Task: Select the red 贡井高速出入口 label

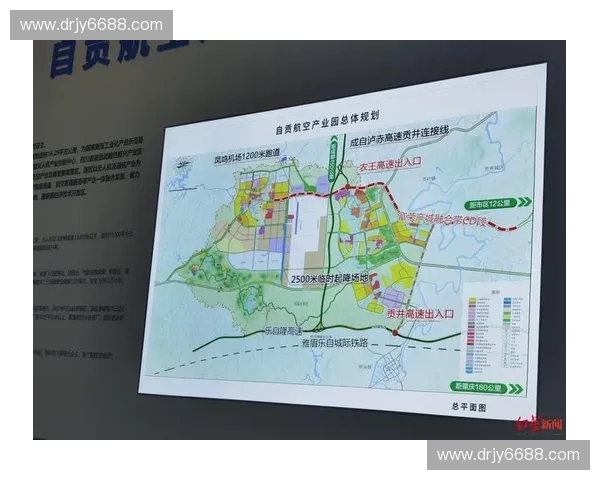Action: pos(420,314)
